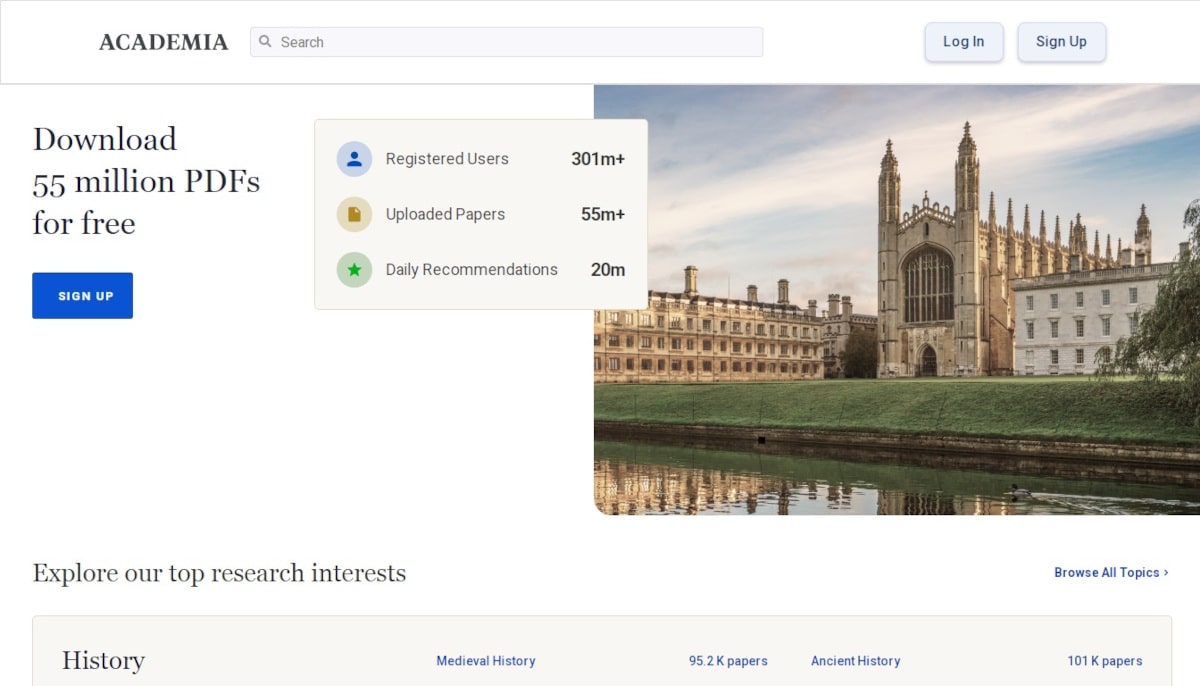Screen dimensions: 1200x686
Task: Click the Academia logo
Action: tap(163, 42)
